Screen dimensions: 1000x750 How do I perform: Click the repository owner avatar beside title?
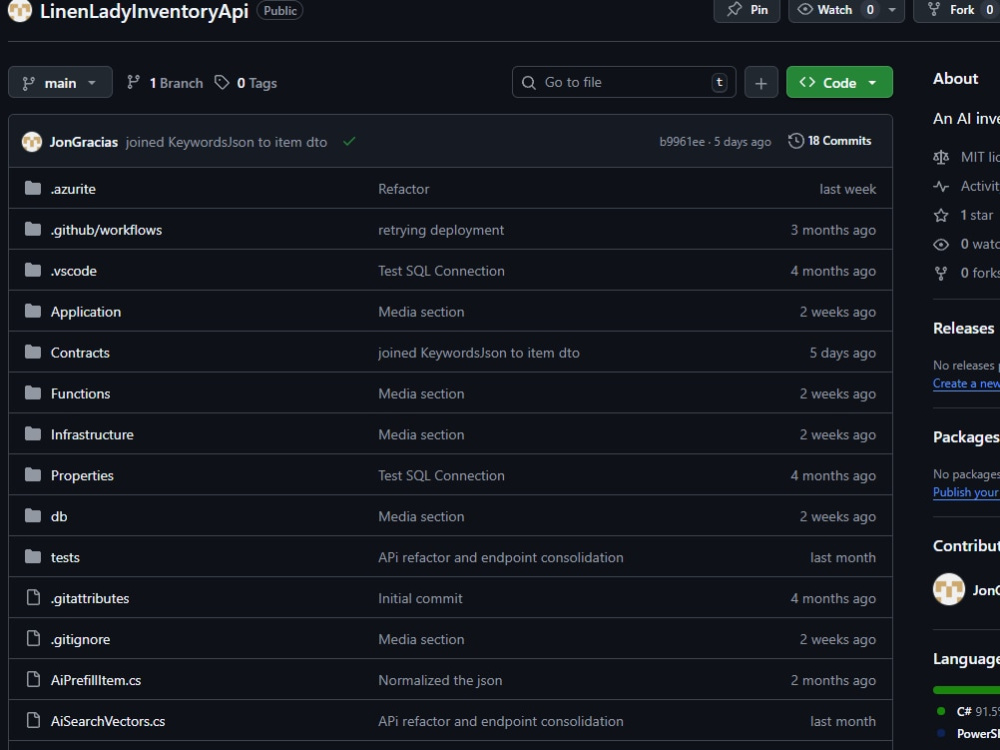pyautogui.click(x=20, y=10)
